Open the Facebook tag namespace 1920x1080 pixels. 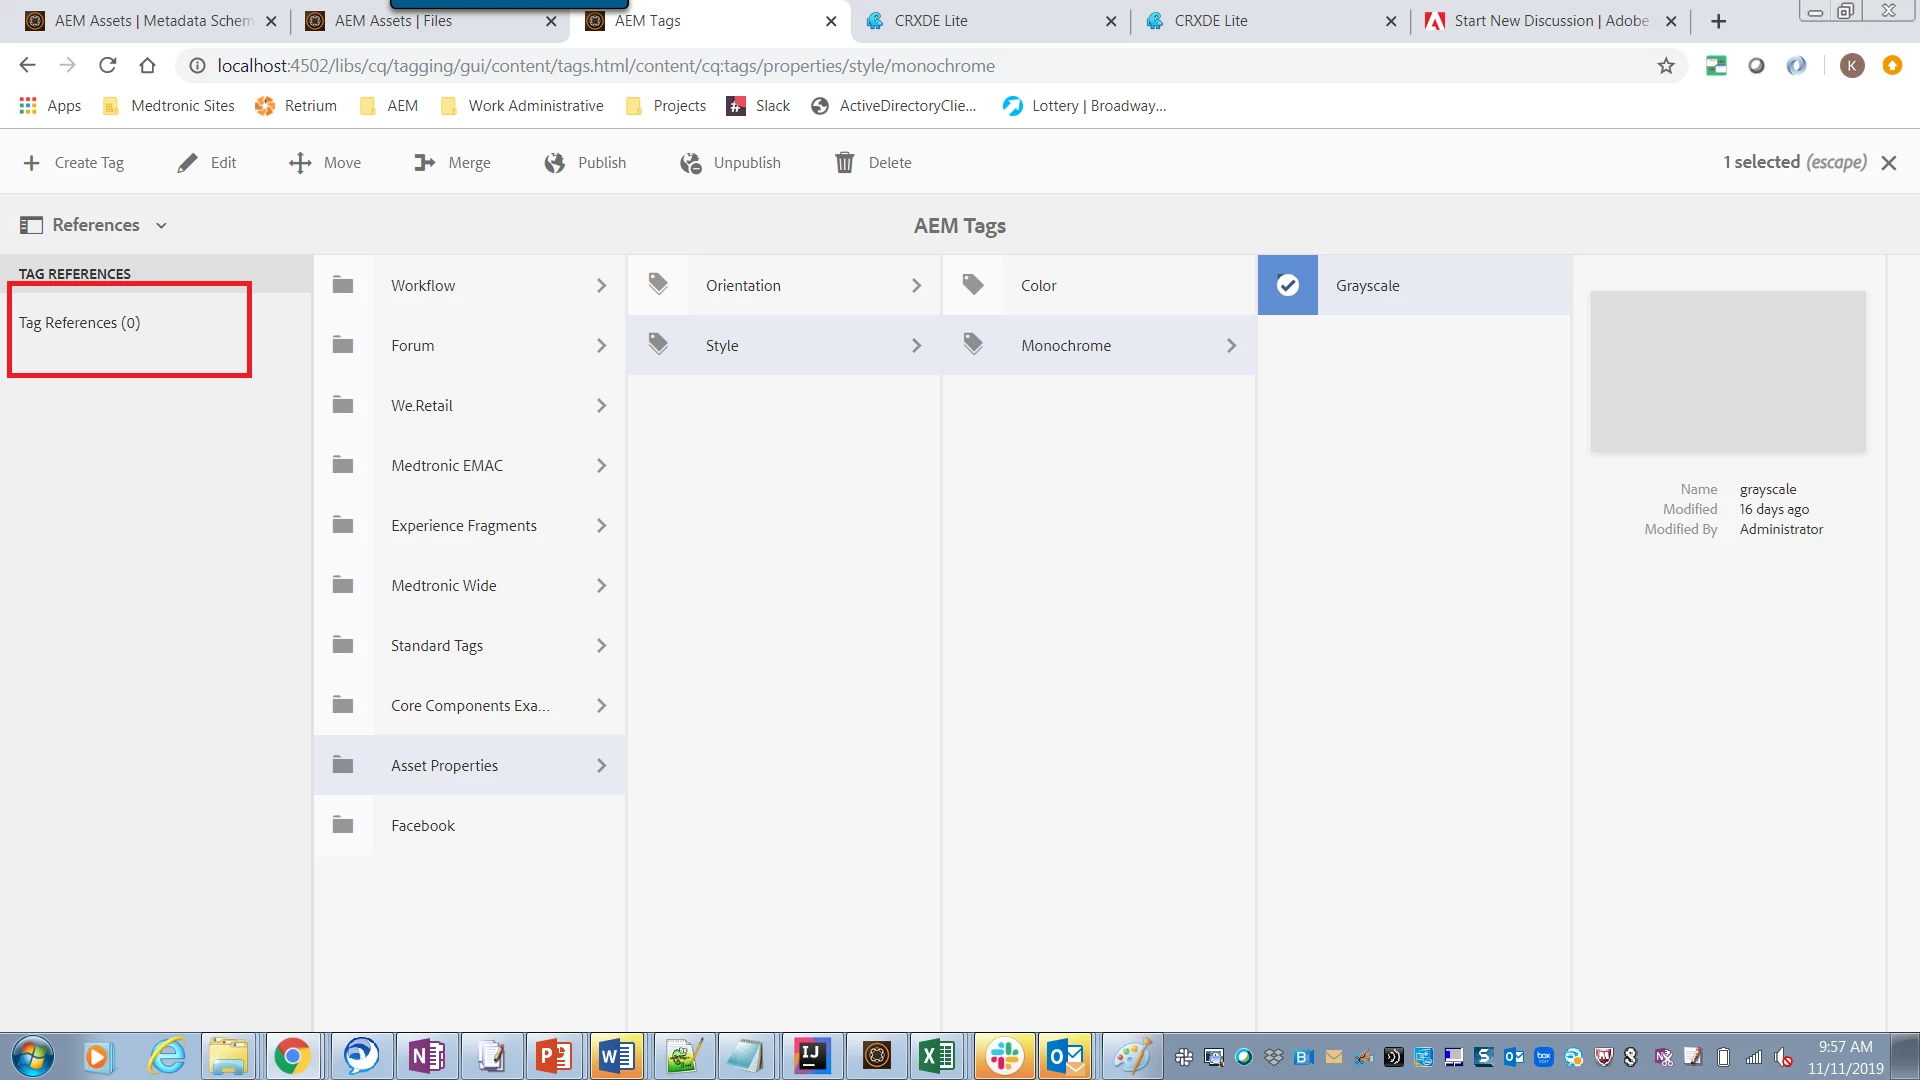(423, 825)
